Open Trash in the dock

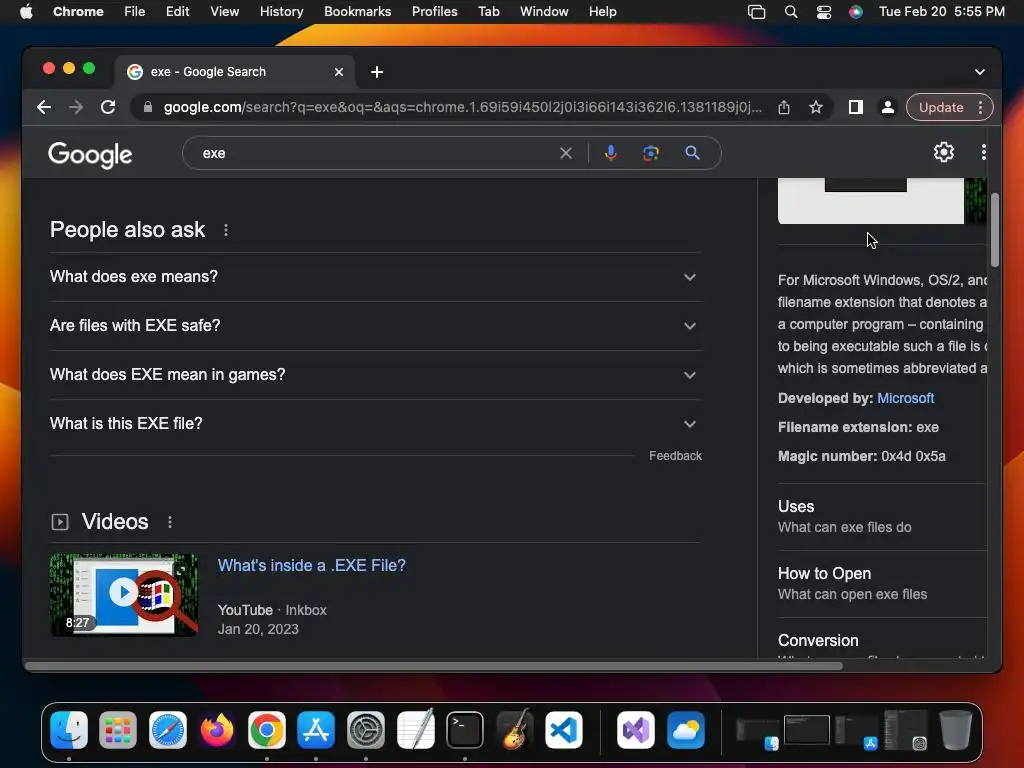(x=955, y=729)
